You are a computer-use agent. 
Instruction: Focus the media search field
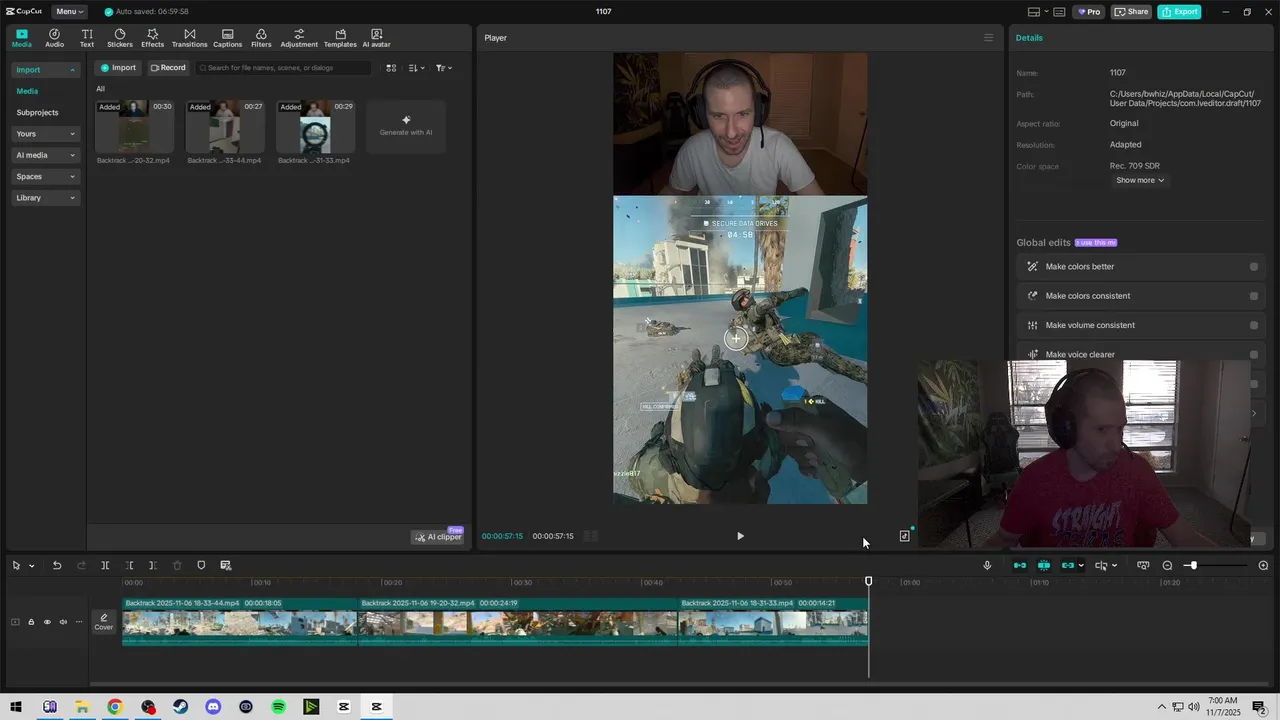[x=283, y=68]
